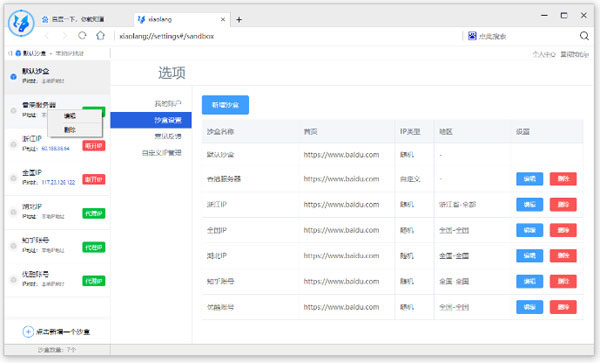Click the 沙盒数量 status bar text
The image size is (600, 363).
(x=57, y=350)
